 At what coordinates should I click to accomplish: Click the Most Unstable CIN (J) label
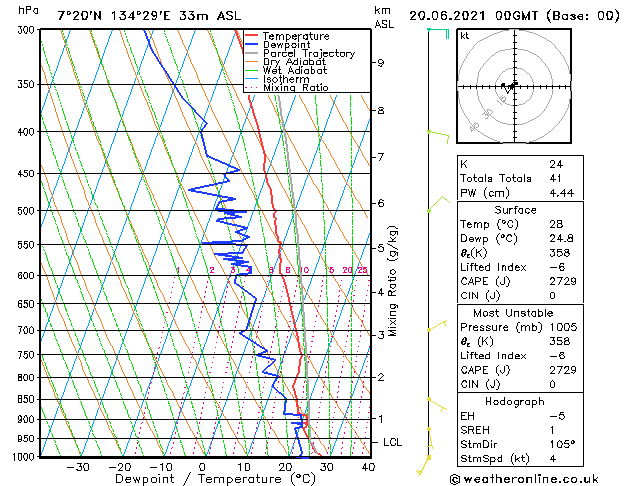click(x=480, y=384)
